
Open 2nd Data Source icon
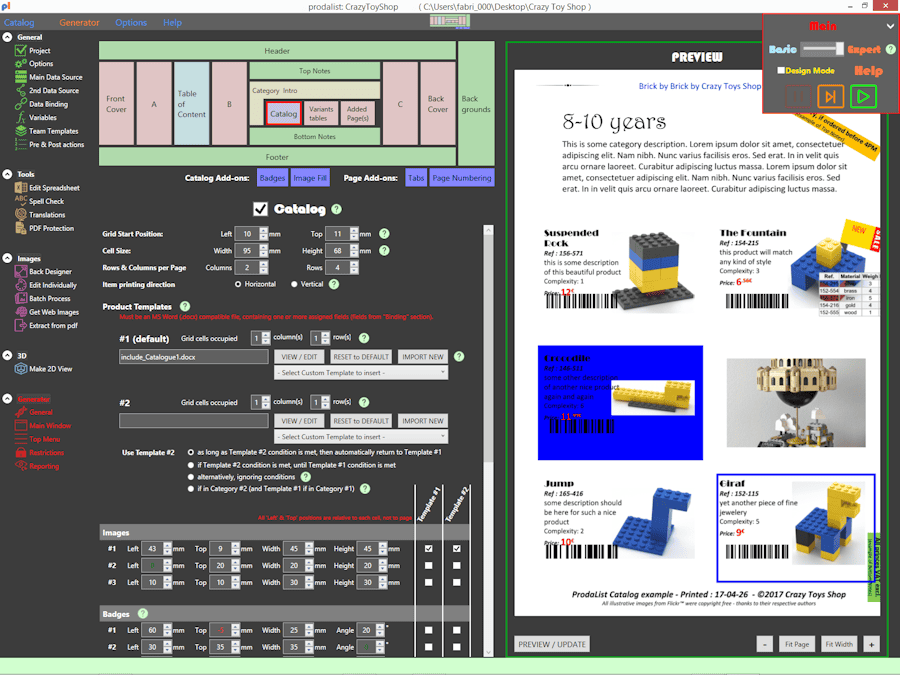[21, 91]
